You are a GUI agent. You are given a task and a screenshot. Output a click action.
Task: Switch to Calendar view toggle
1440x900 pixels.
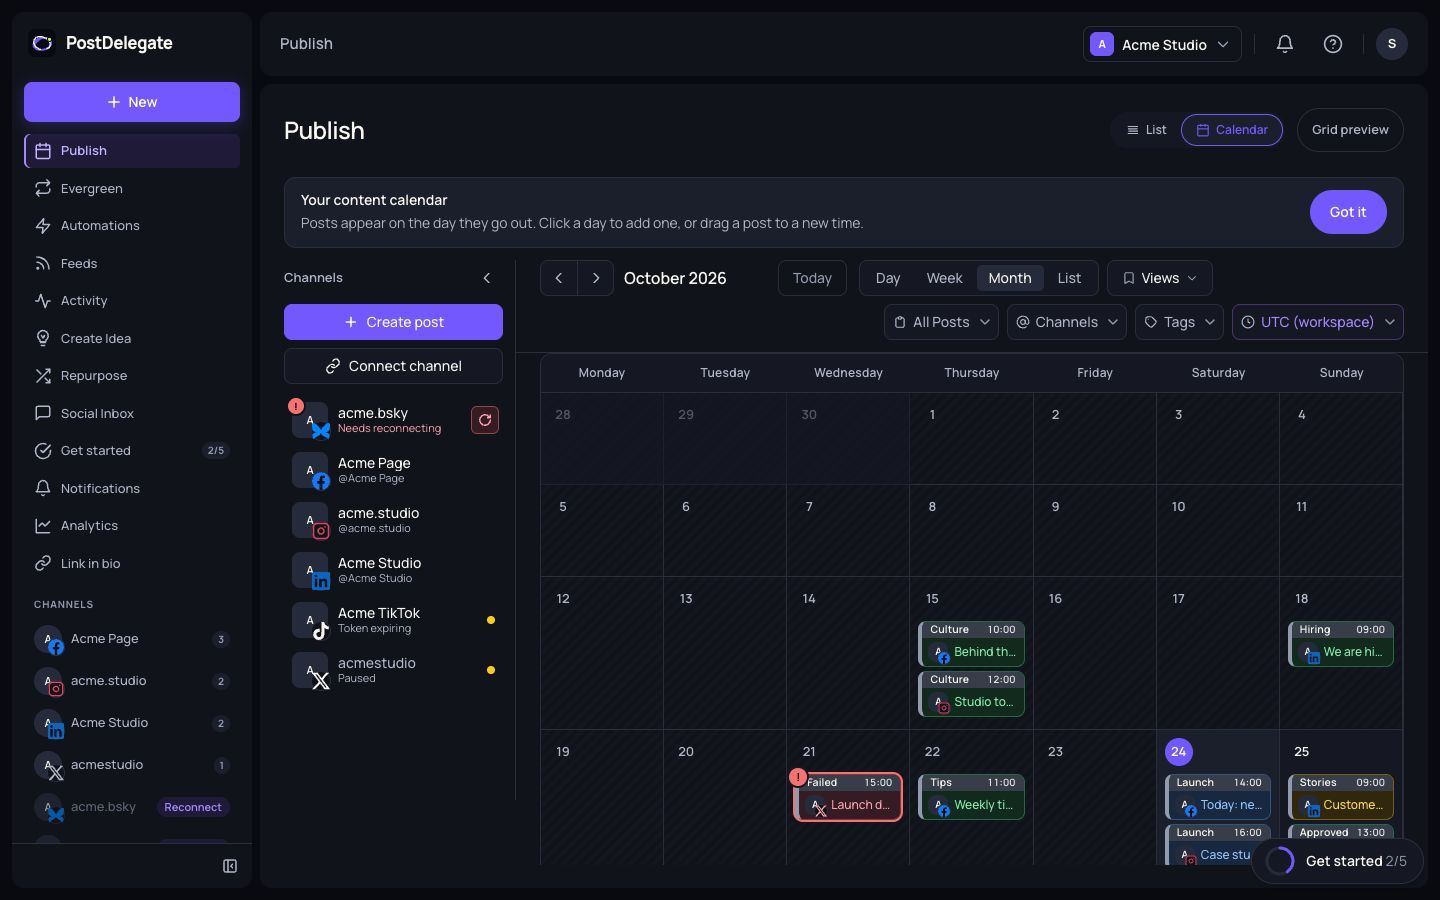tap(1232, 130)
